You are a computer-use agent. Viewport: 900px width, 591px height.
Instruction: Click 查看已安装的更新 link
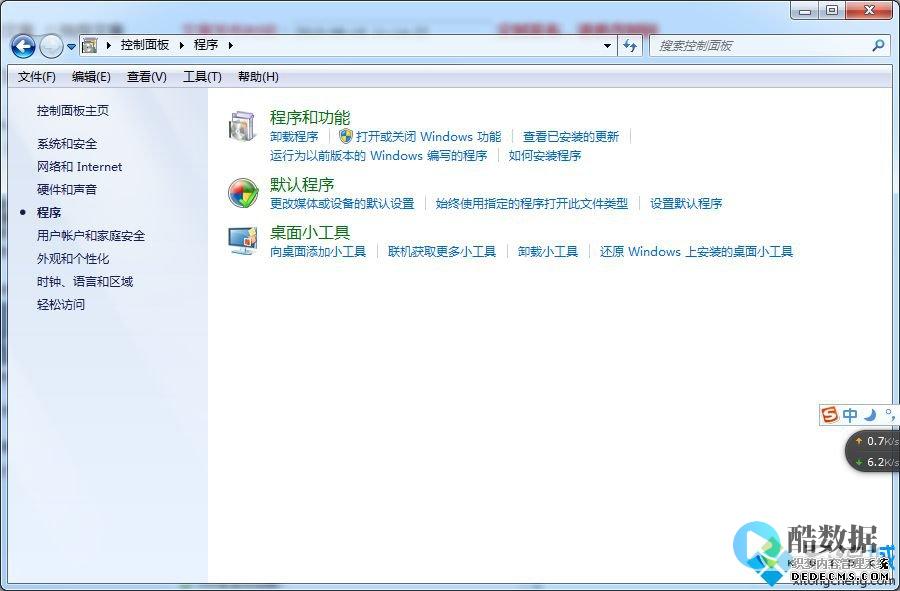571,137
